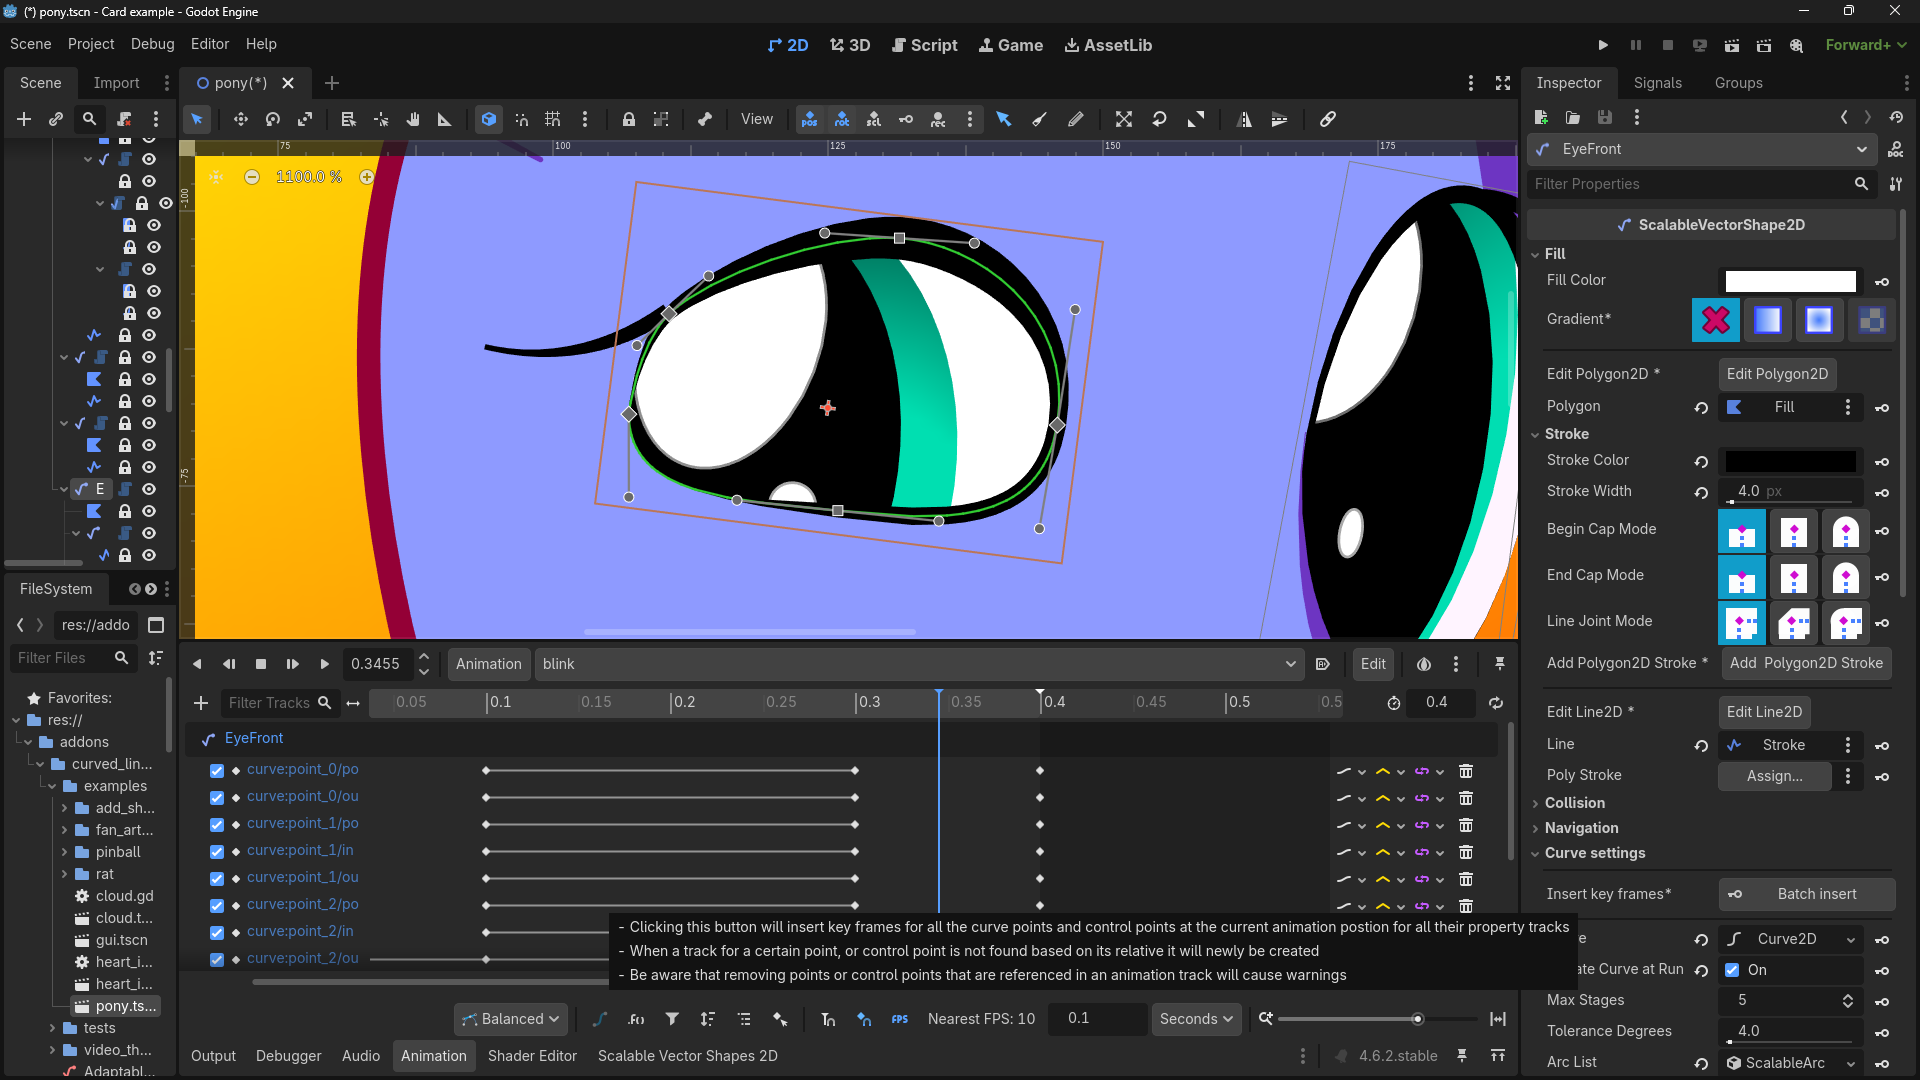This screenshot has height=1080, width=1920.
Task: Click the instance child scene link icon
Action: pyautogui.click(x=56, y=119)
